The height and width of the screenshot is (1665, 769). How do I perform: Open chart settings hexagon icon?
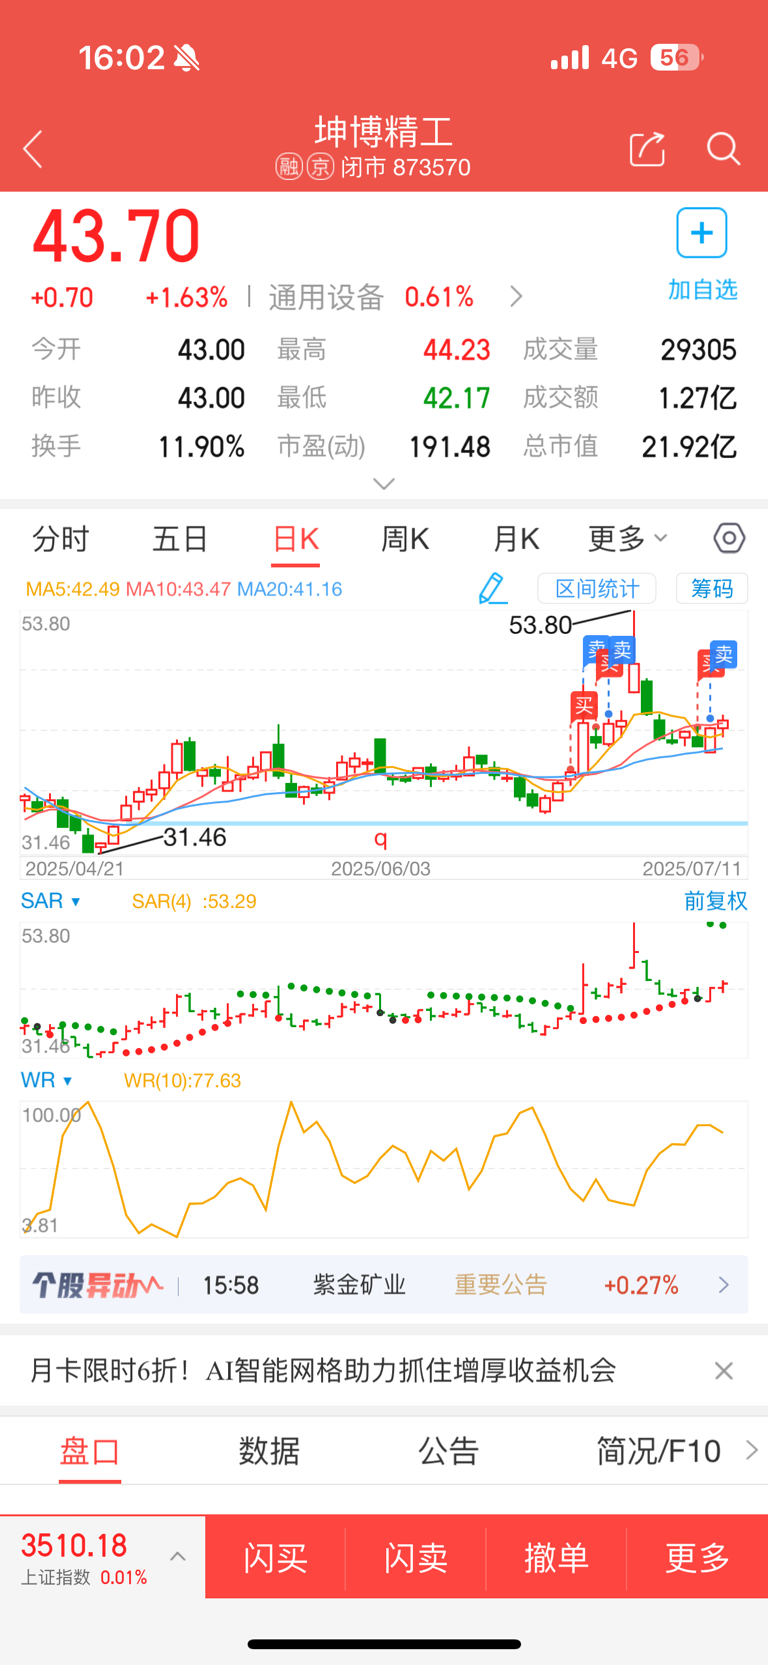[x=729, y=538]
